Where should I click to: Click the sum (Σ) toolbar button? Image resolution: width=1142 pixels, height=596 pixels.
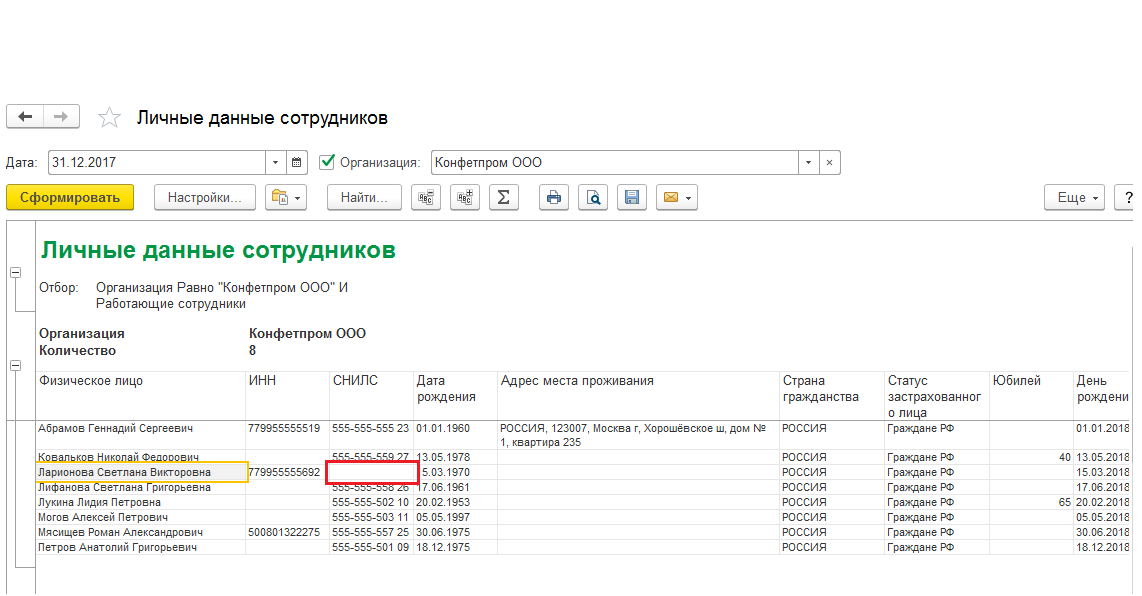point(503,198)
